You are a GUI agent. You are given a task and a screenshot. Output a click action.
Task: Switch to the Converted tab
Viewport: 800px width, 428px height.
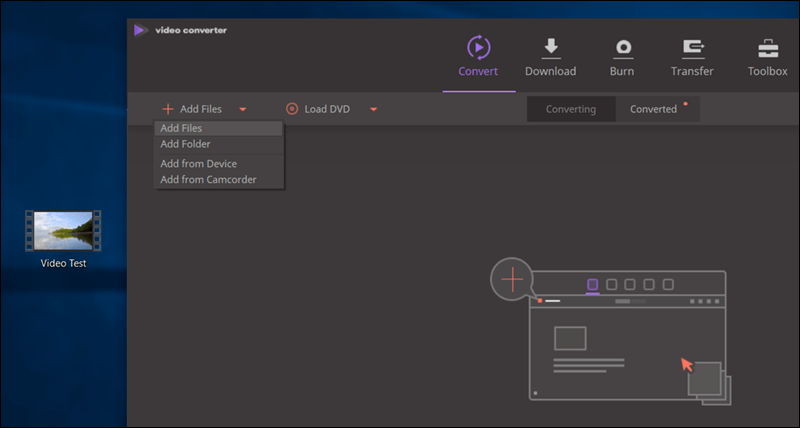657,109
